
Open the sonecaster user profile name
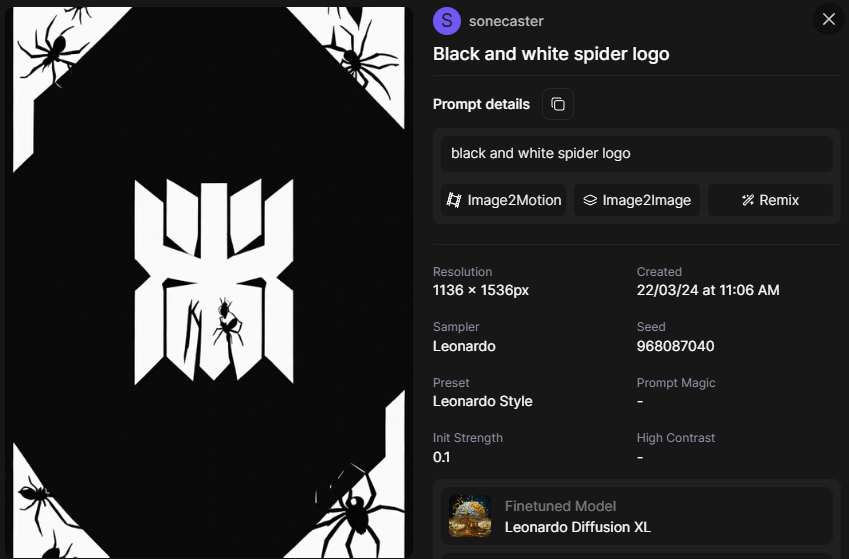tap(506, 21)
